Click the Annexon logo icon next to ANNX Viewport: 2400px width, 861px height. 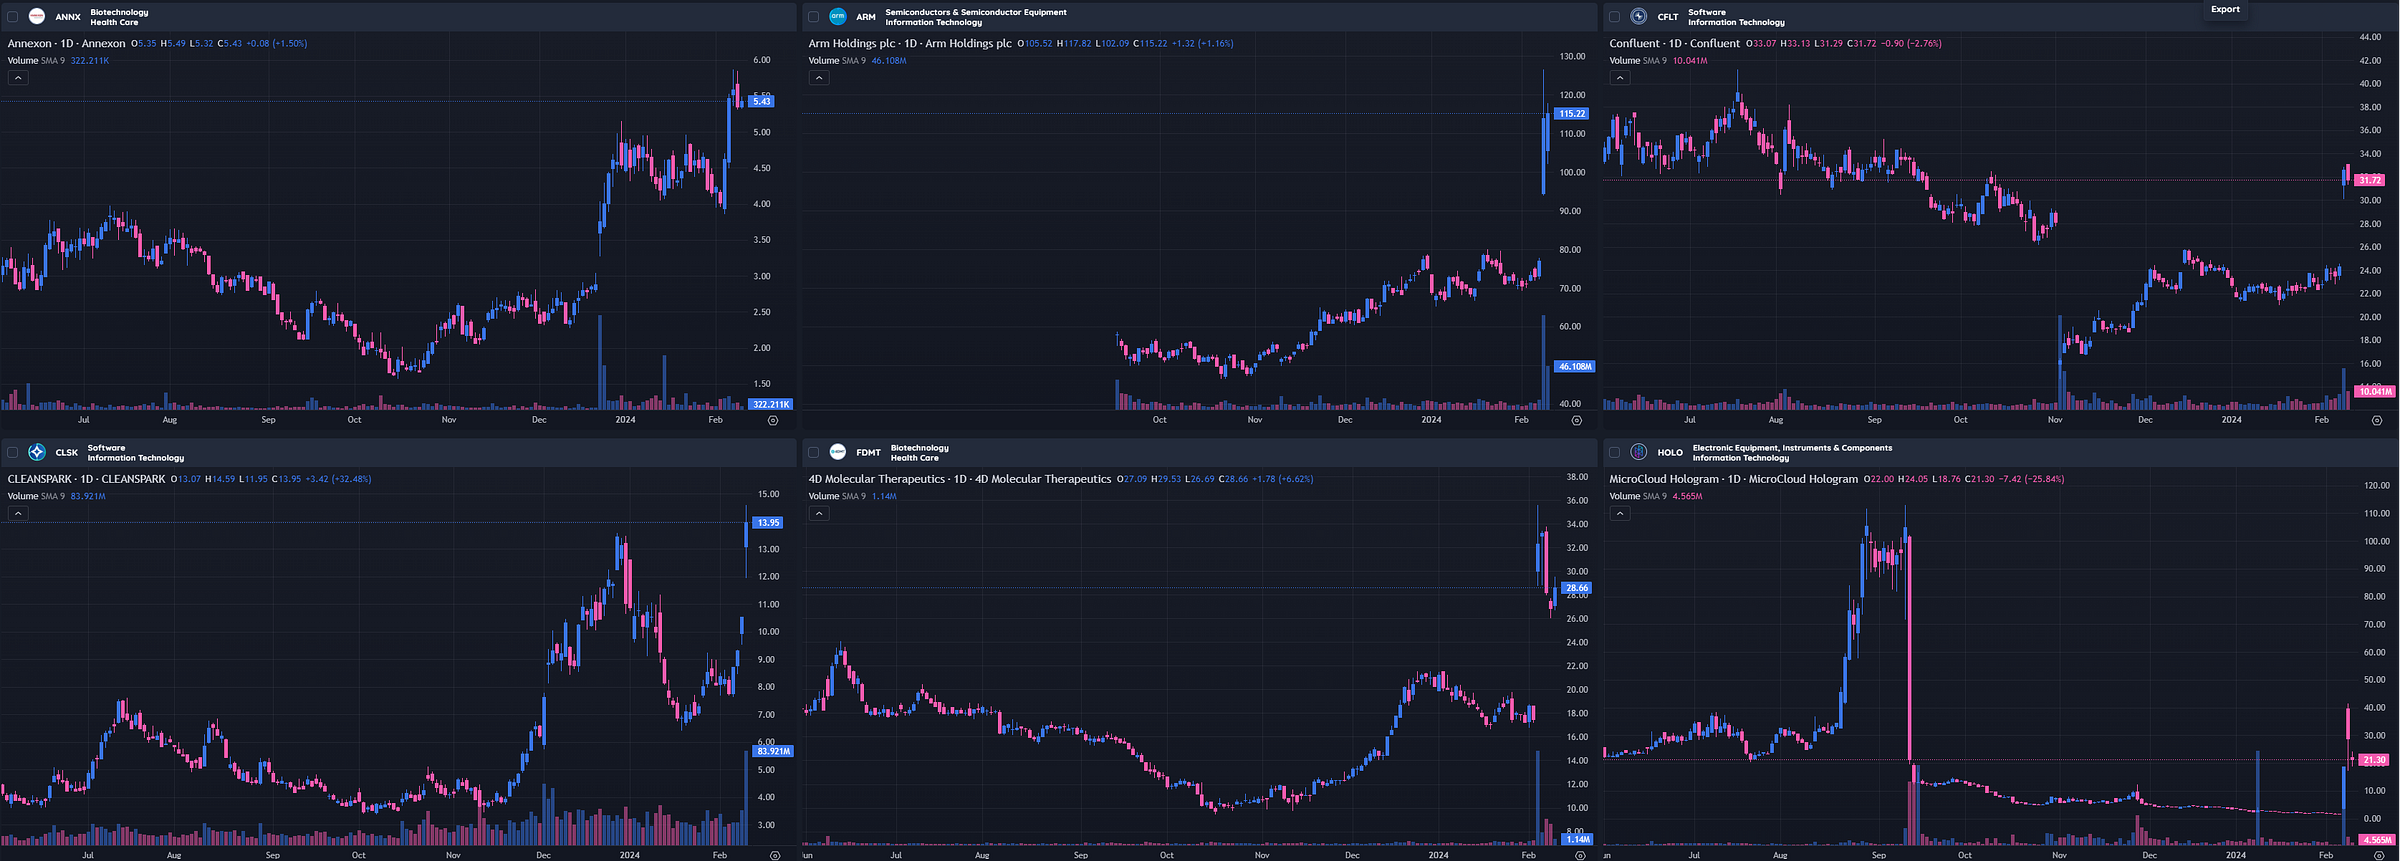[37, 16]
